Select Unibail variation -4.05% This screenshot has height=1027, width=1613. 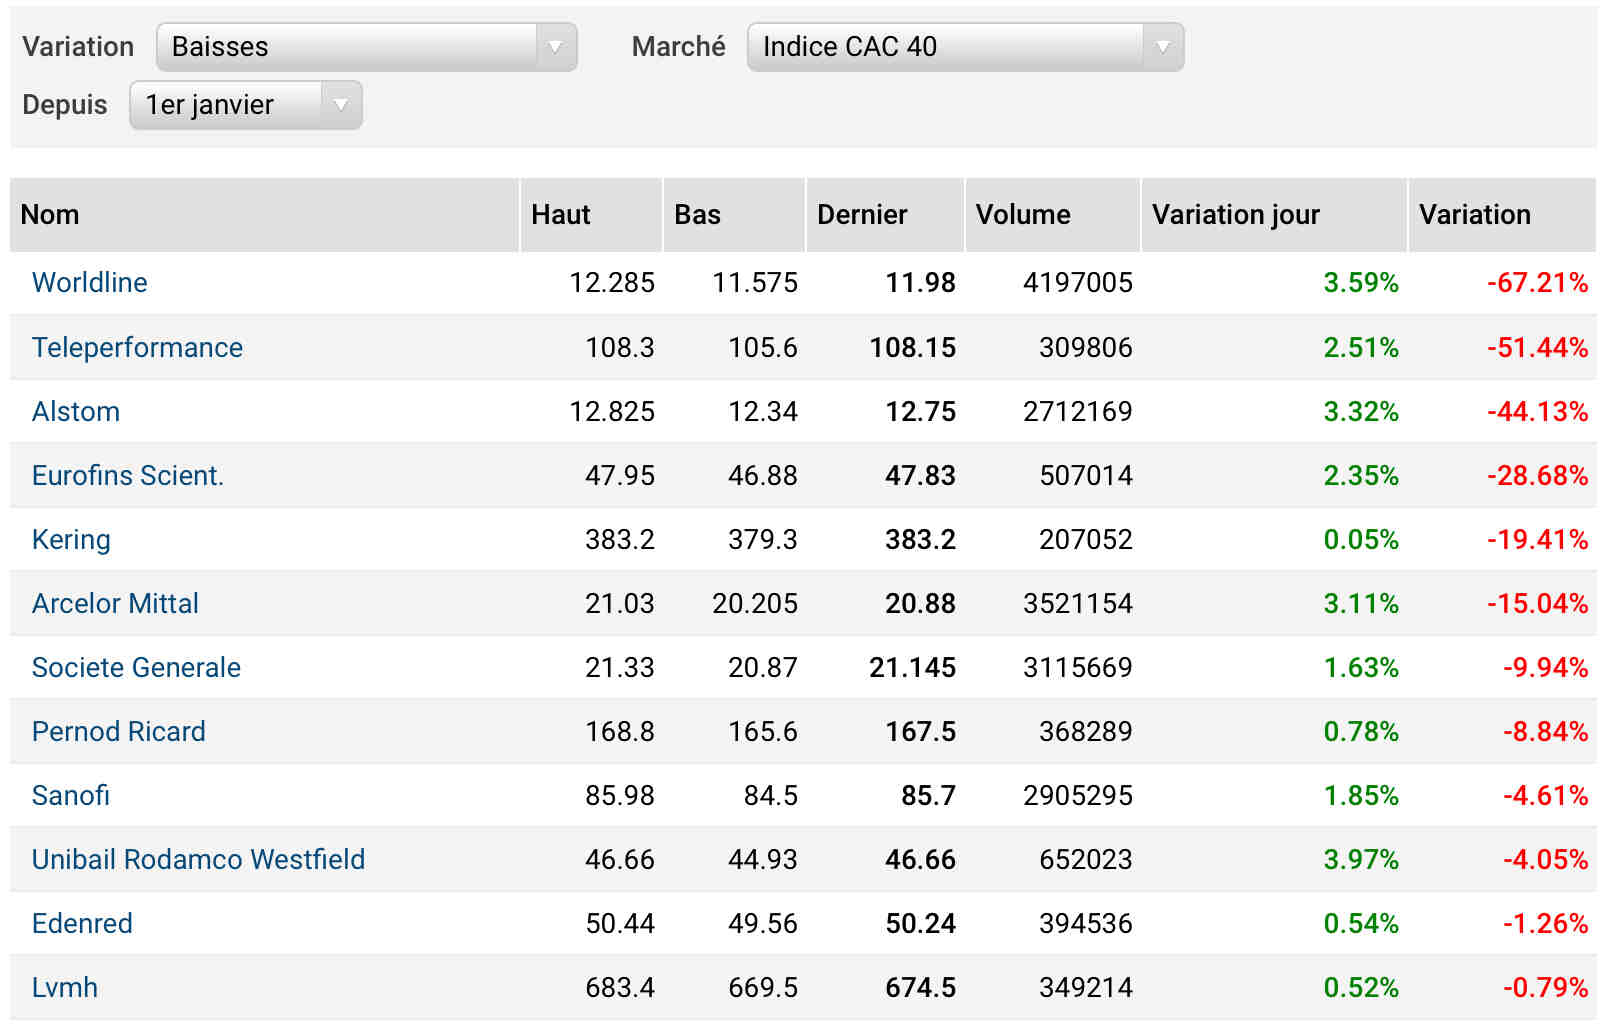pos(1545,859)
